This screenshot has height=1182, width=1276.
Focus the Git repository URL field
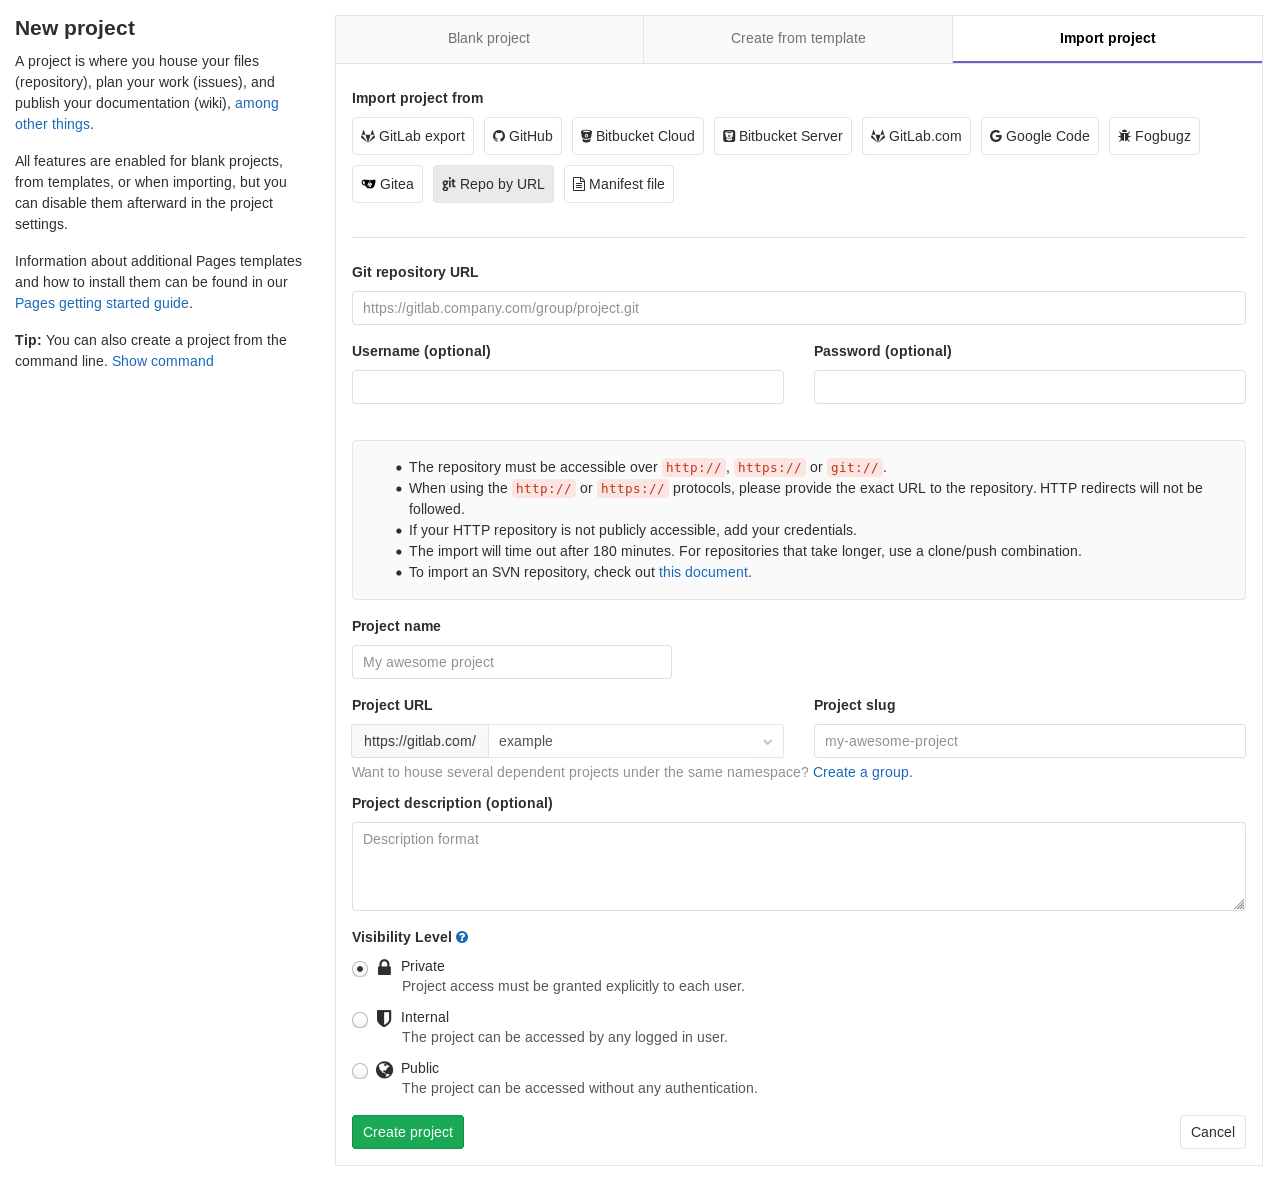click(x=798, y=308)
